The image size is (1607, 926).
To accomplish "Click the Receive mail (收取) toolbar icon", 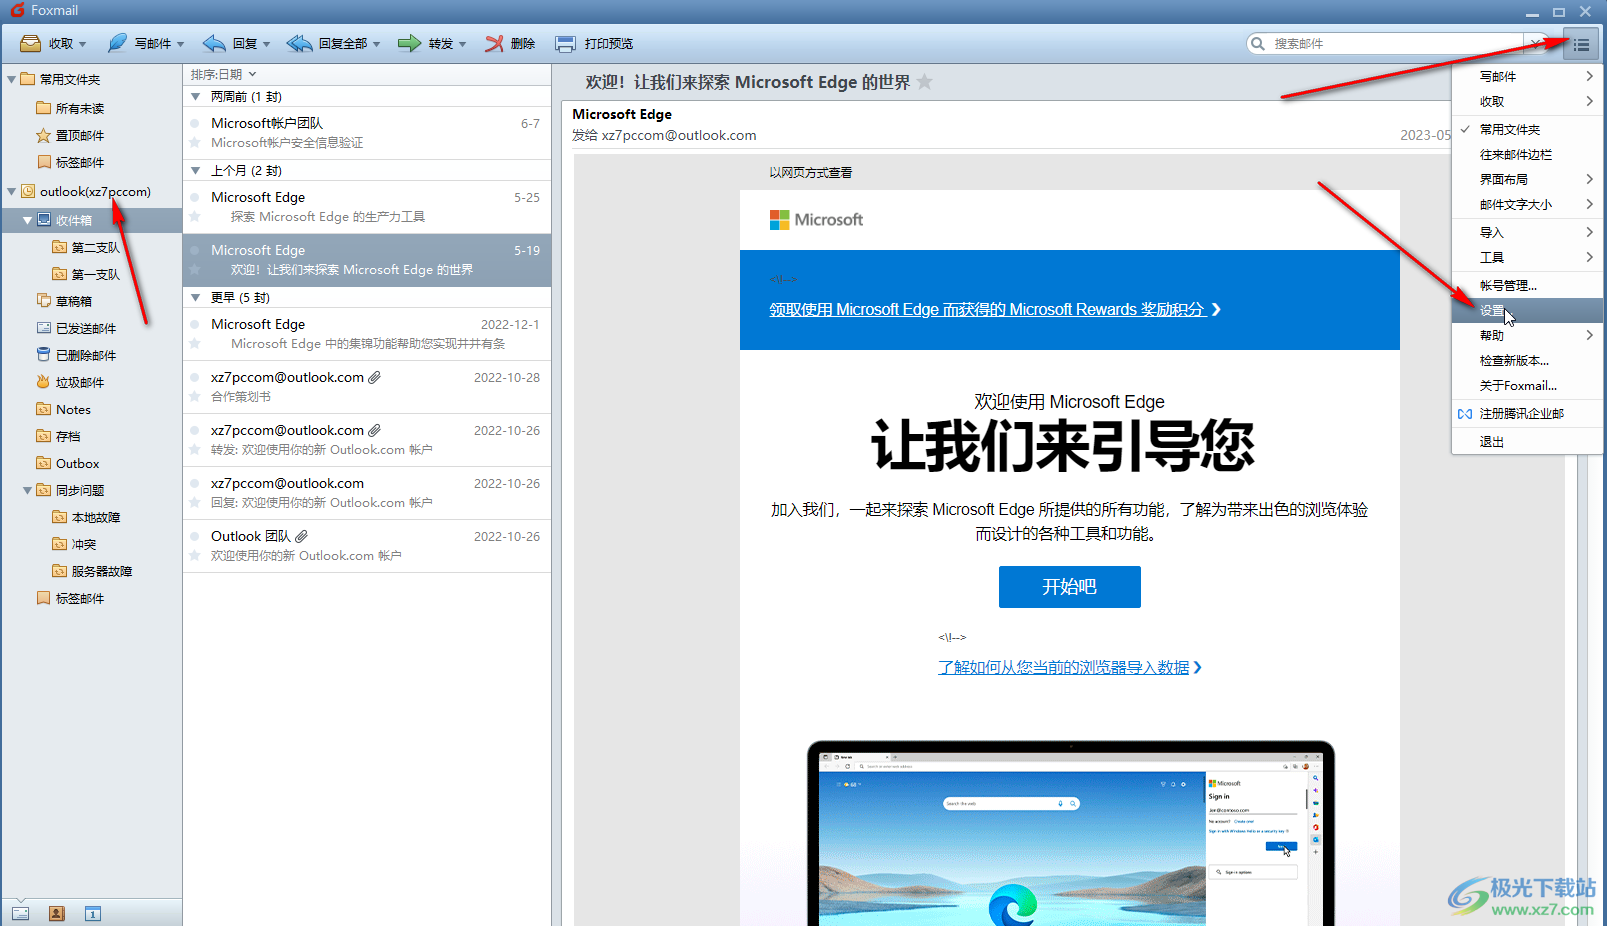I will [31, 44].
